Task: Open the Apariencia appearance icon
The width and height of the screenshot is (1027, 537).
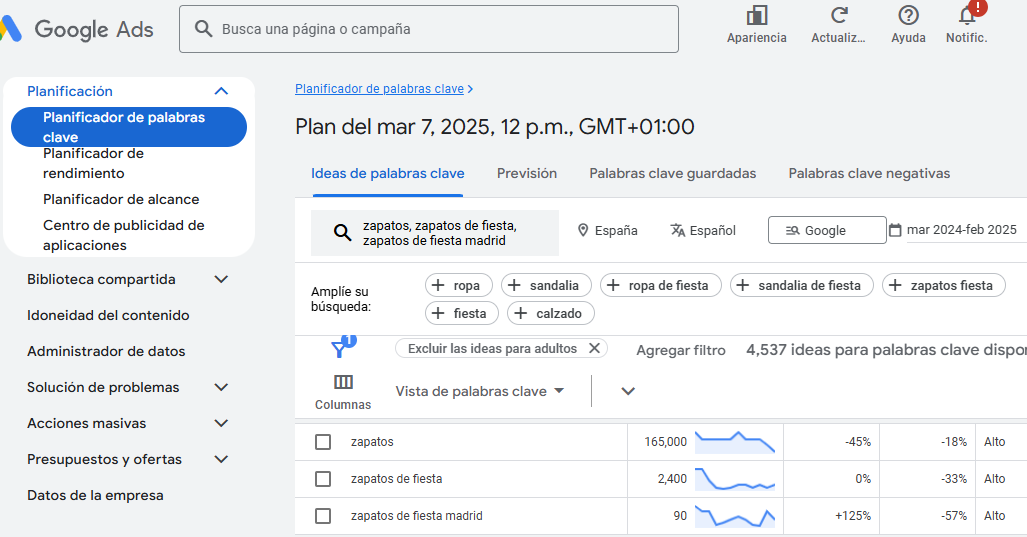Action: coord(756,15)
